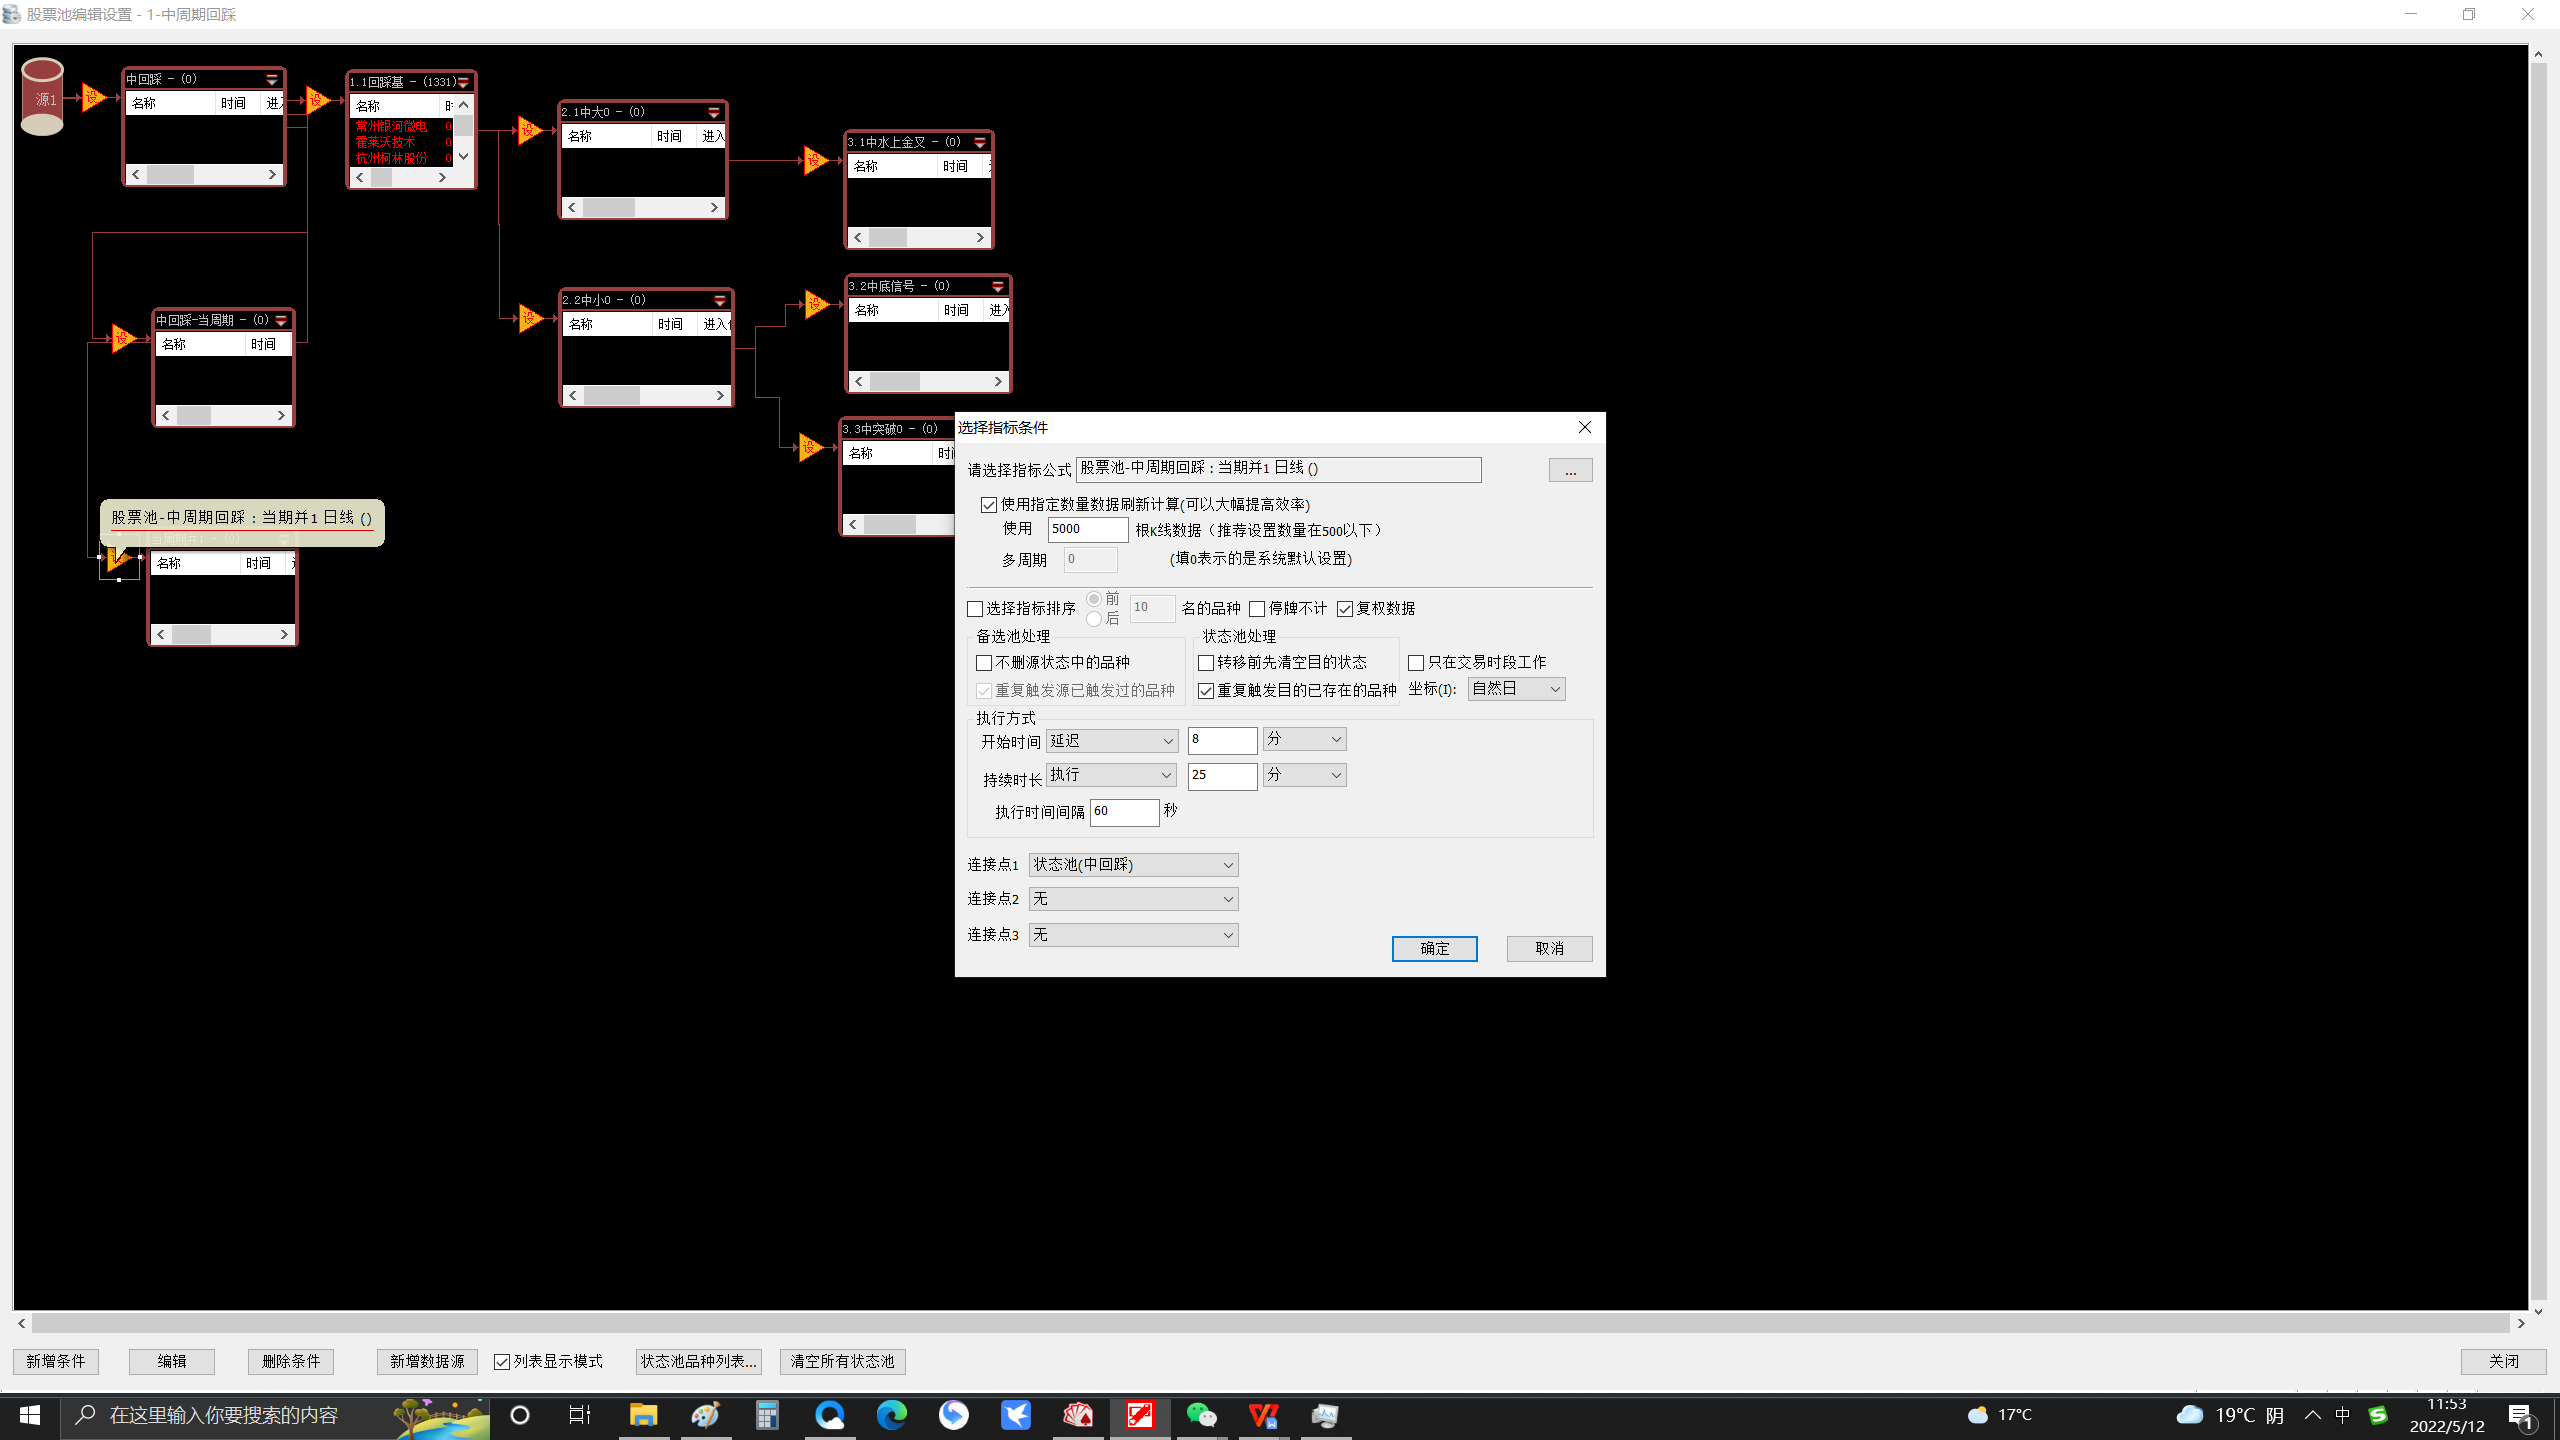
Task: Click the 开始时间 value field showing 8
Action: point(1222,740)
